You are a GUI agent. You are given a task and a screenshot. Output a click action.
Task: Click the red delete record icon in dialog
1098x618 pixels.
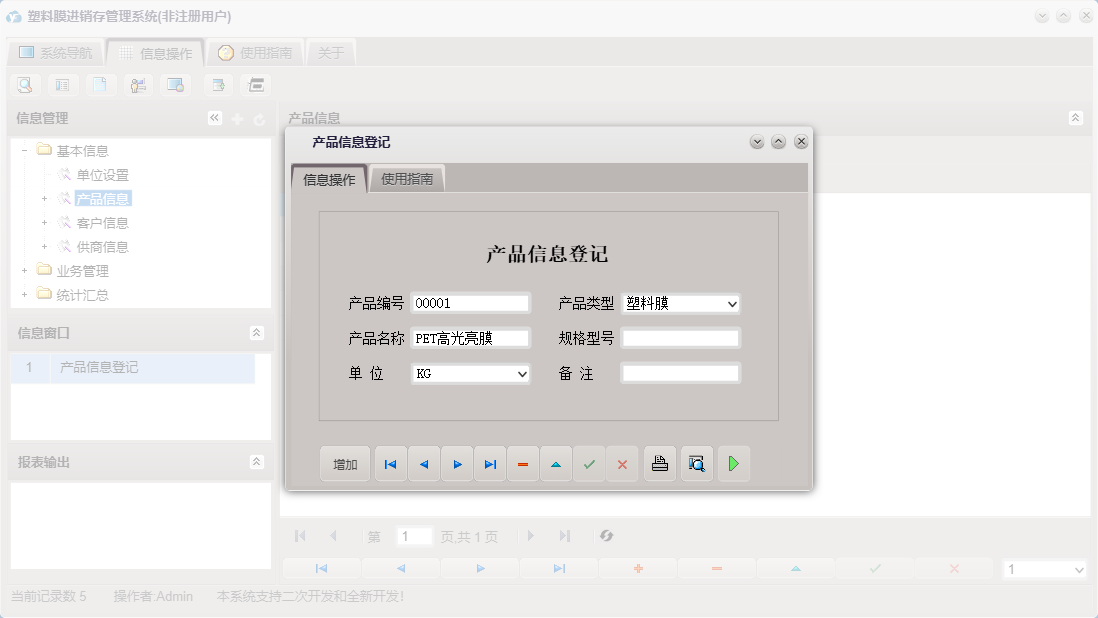coord(523,463)
